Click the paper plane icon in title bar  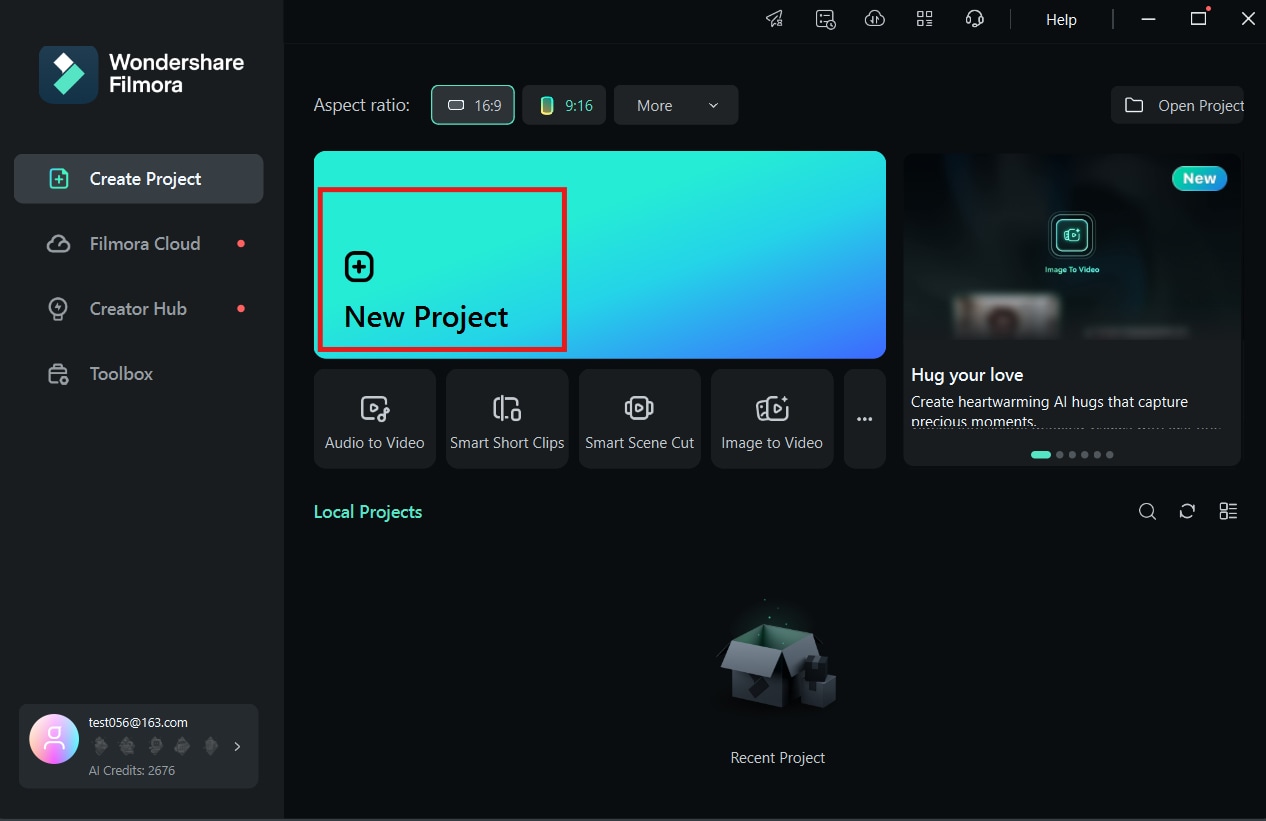(x=775, y=19)
